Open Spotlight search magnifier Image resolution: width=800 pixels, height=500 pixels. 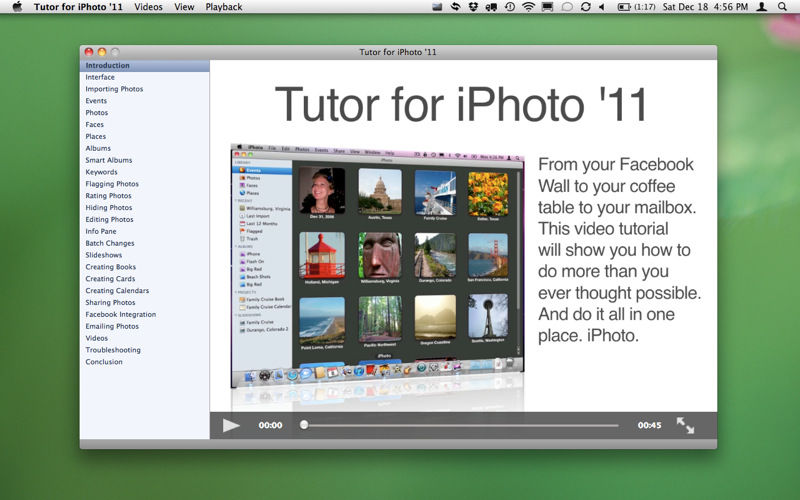782,7
